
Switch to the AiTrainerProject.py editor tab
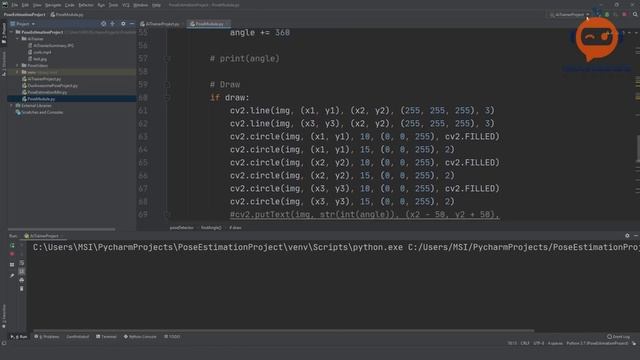(162, 24)
